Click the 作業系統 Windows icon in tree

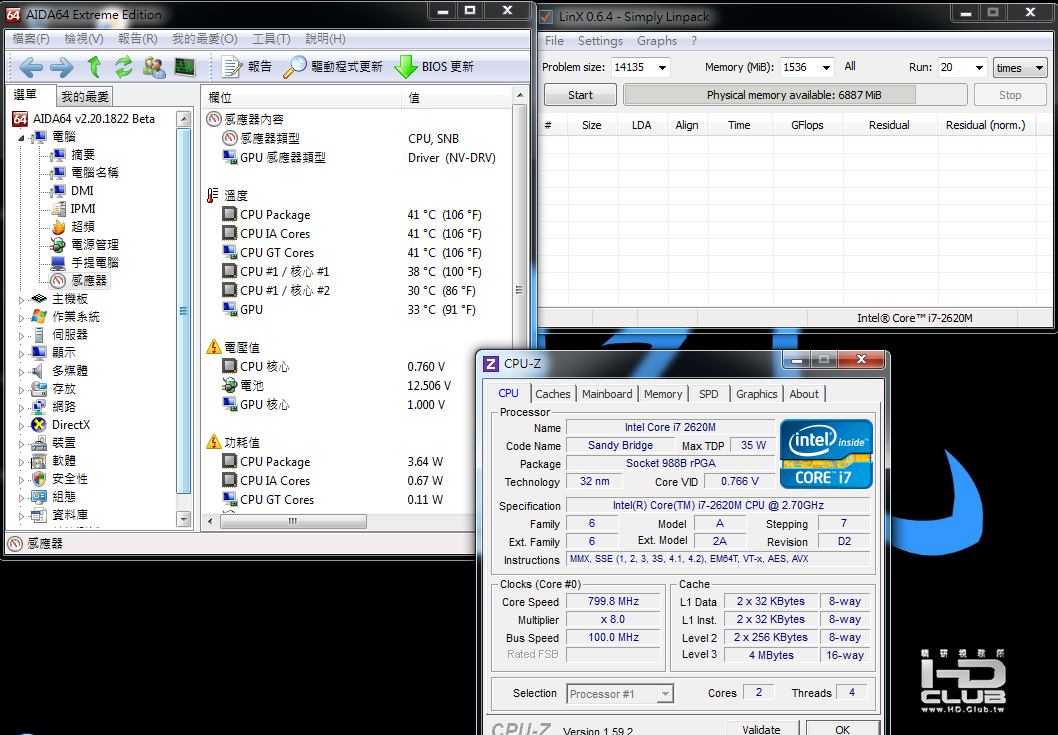point(39,317)
